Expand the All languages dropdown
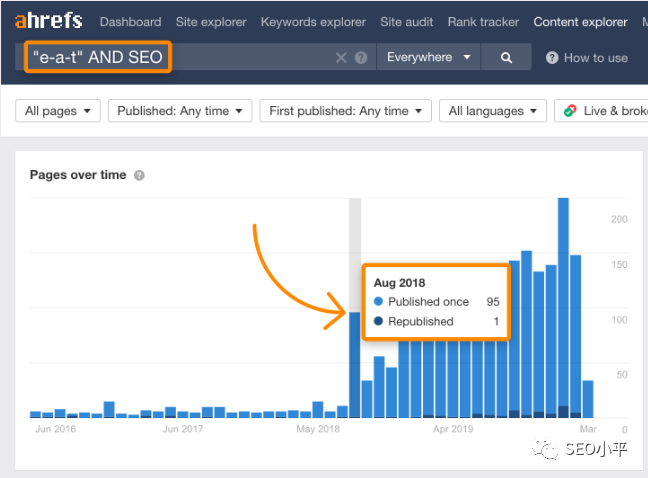 pos(493,111)
